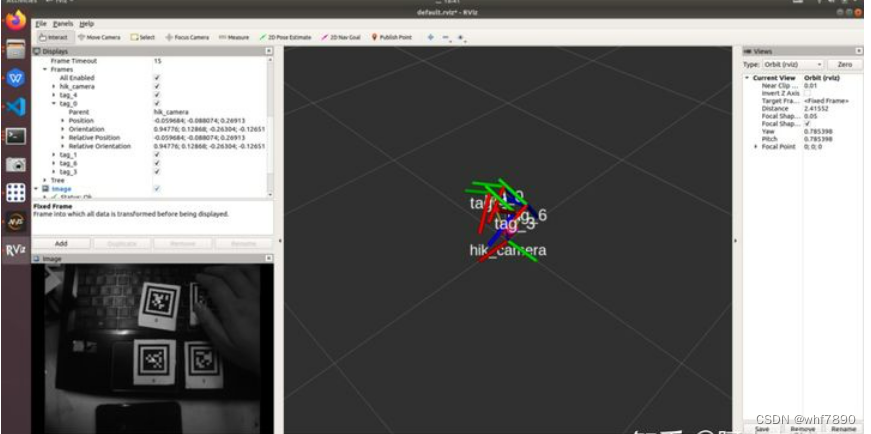Click the blue plus add-tool icon
This screenshot has height=434, width=871.
[x=431, y=37]
